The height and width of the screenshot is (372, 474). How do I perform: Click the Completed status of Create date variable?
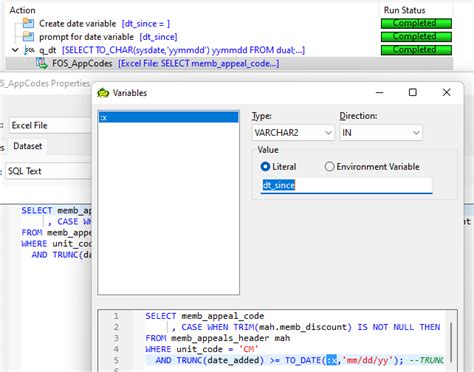tap(416, 23)
